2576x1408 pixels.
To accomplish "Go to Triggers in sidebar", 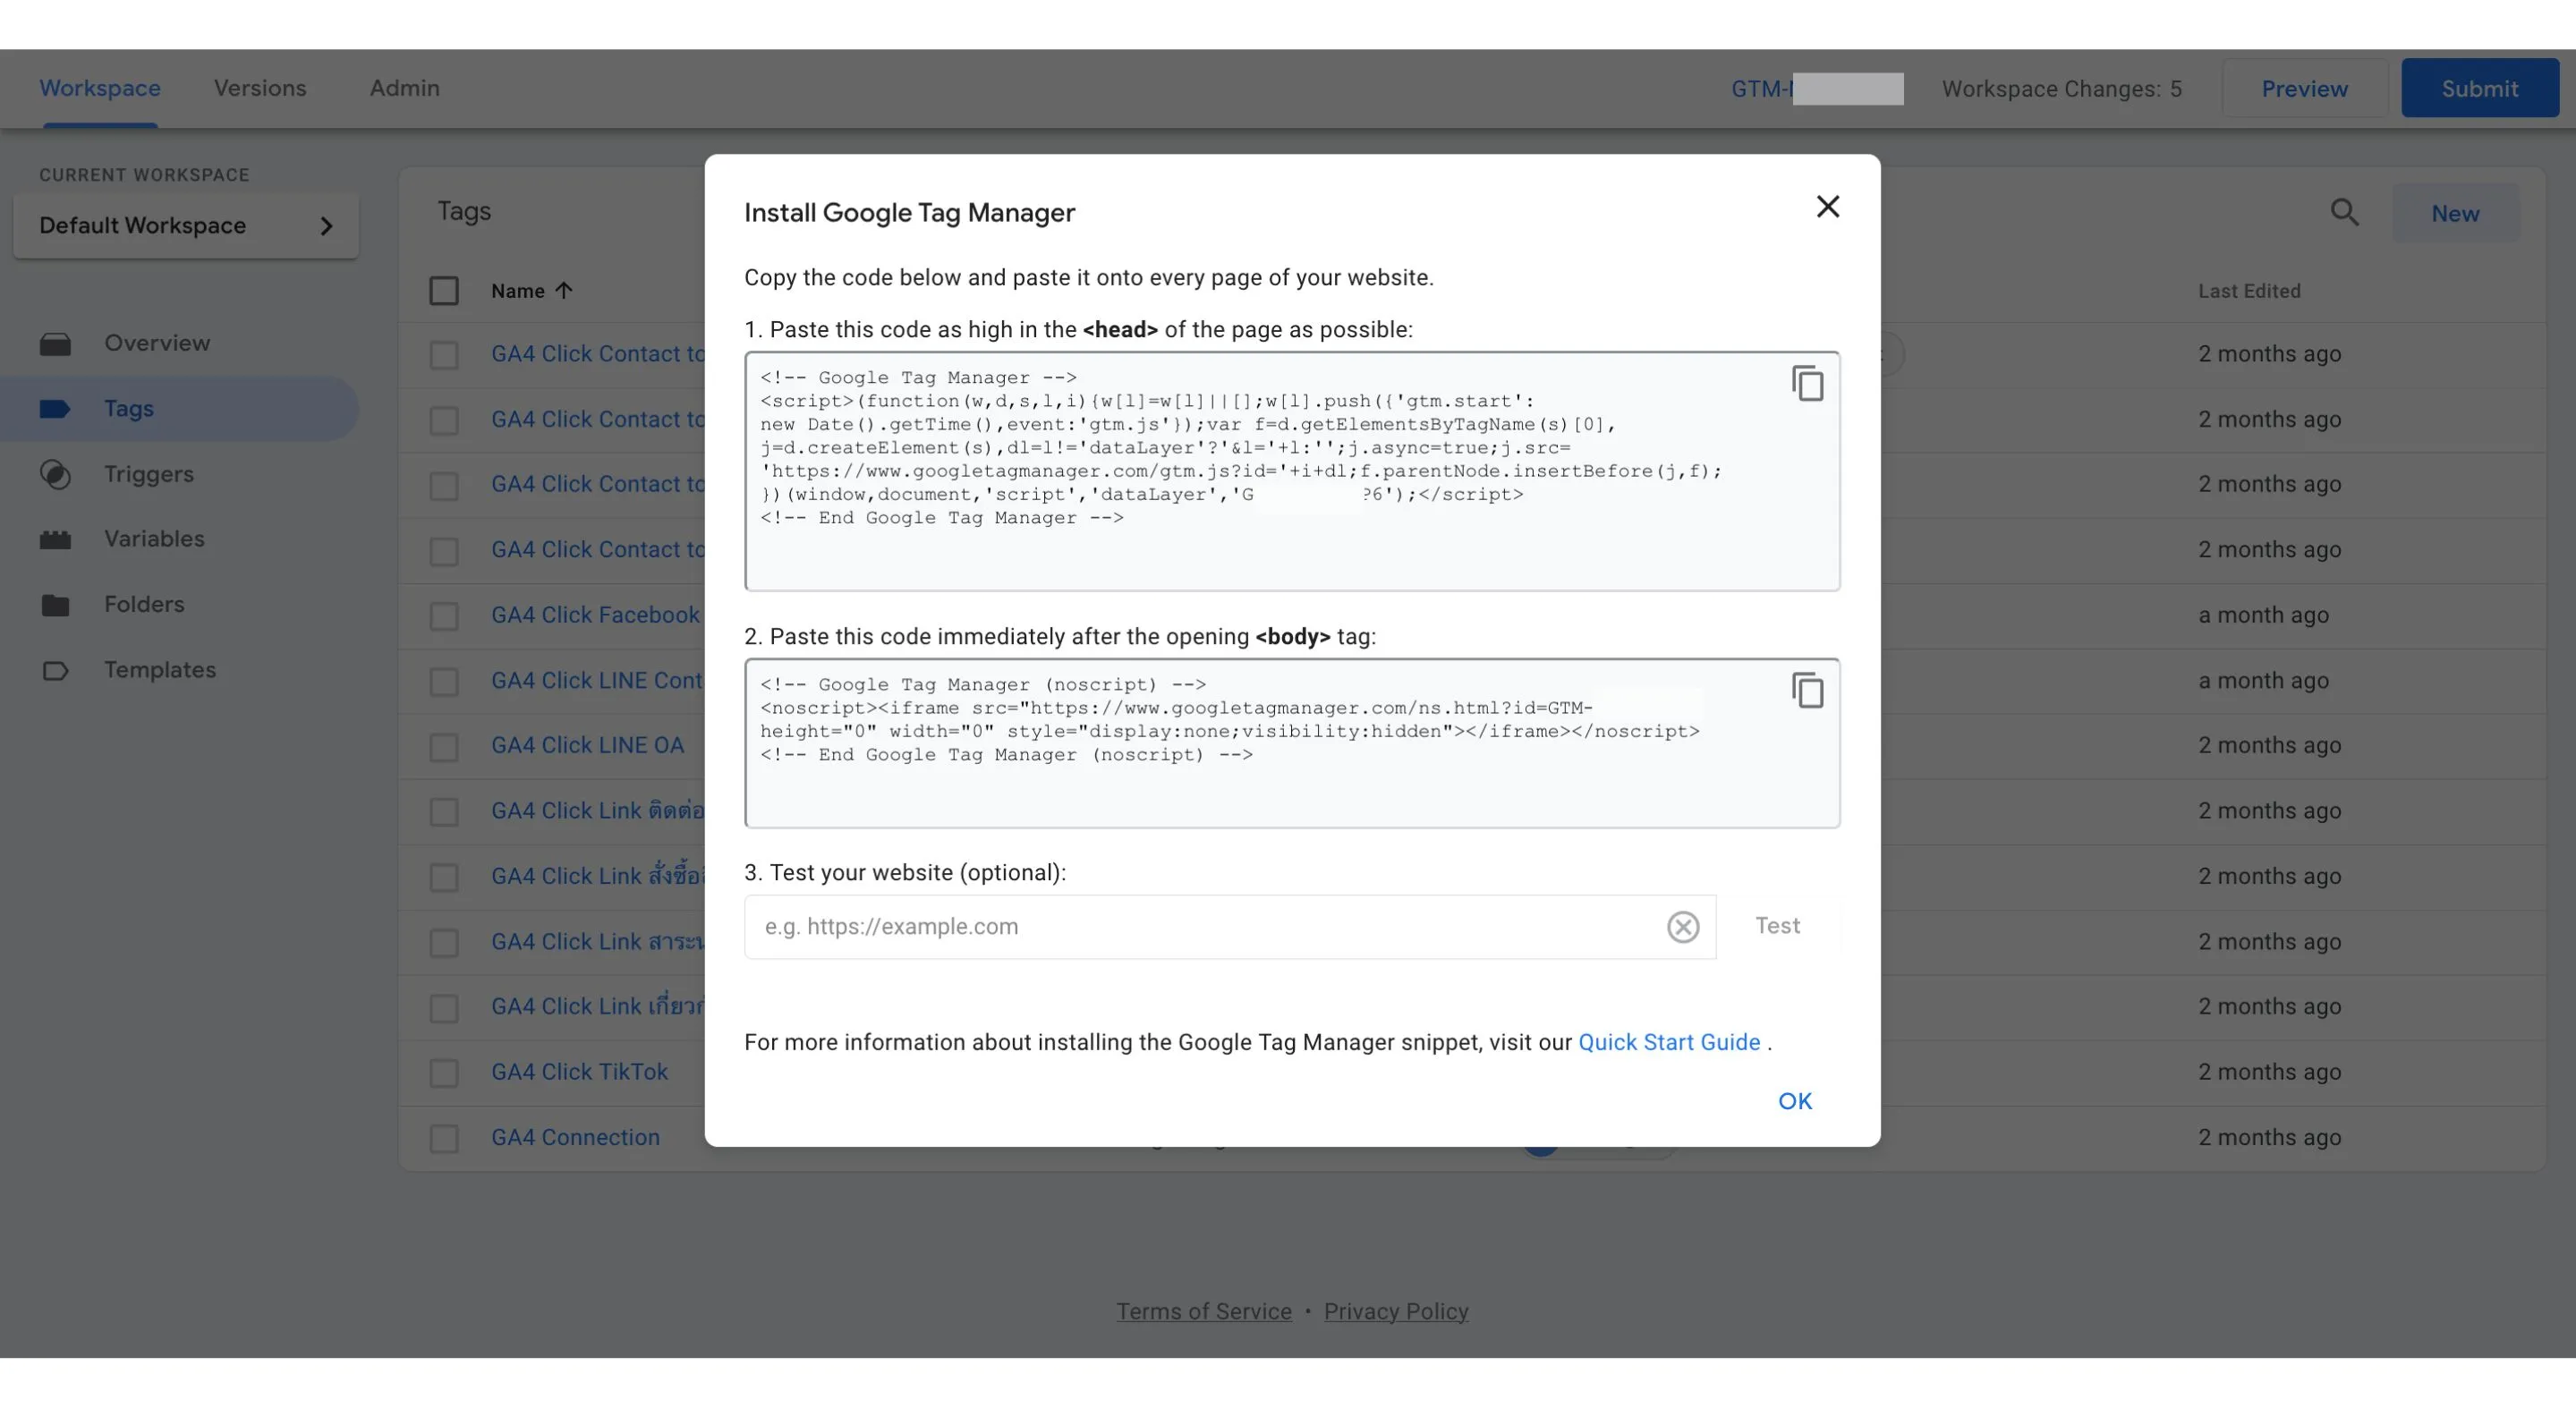I will (x=149, y=474).
